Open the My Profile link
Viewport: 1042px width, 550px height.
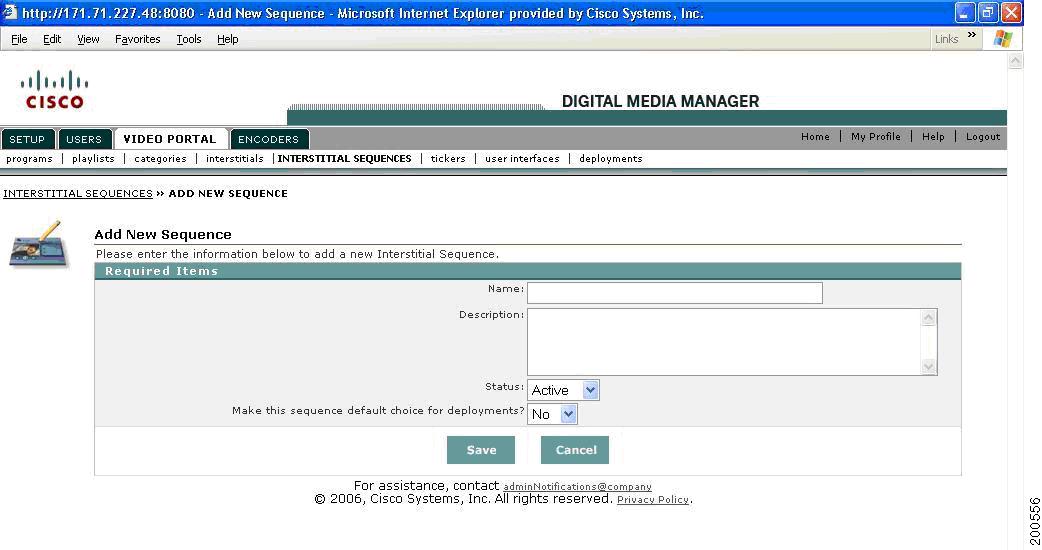point(876,136)
